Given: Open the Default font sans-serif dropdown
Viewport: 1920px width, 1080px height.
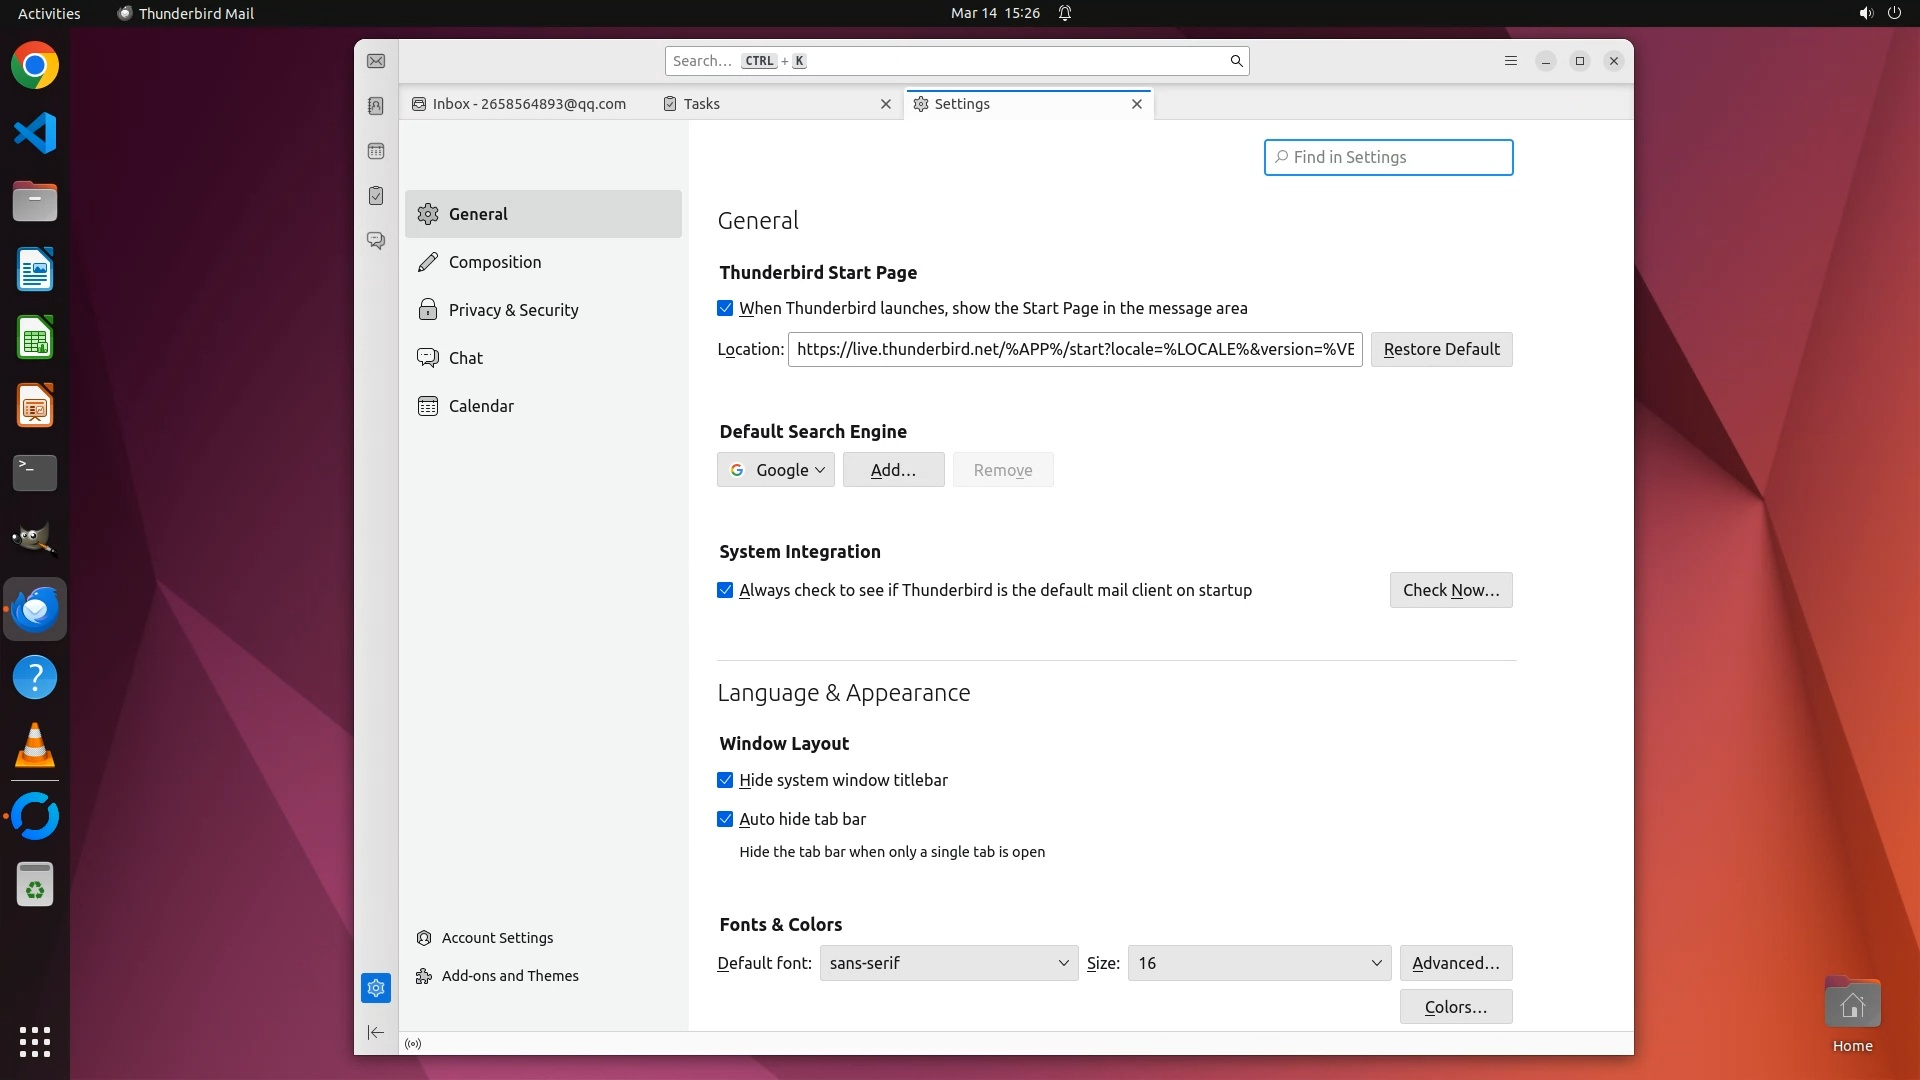Looking at the screenshot, I should (948, 963).
